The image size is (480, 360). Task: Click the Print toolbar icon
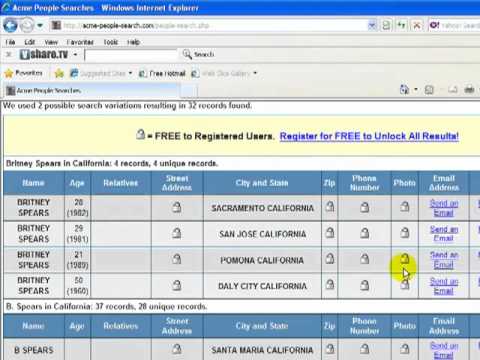(x=469, y=89)
